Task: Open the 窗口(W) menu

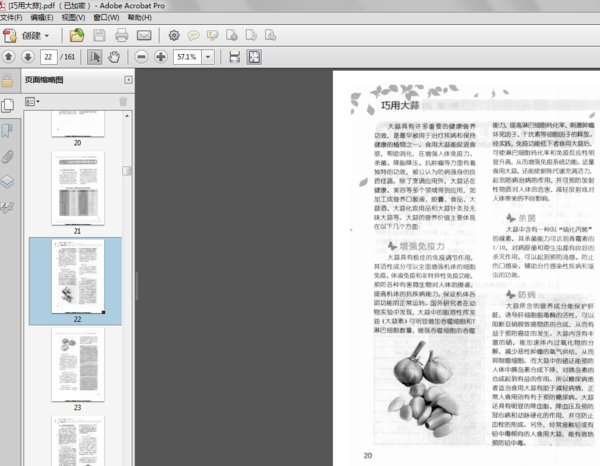Action: tap(106, 18)
